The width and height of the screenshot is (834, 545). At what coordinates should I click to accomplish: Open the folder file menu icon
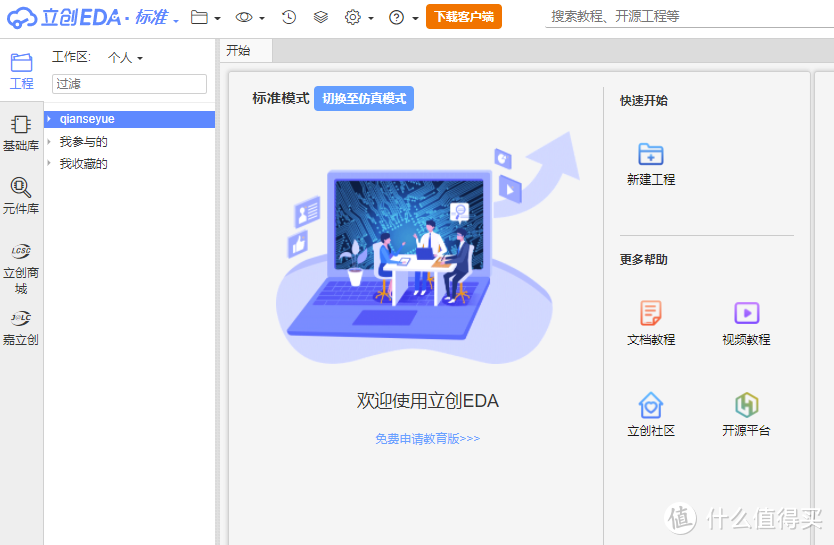tap(199, 18)
